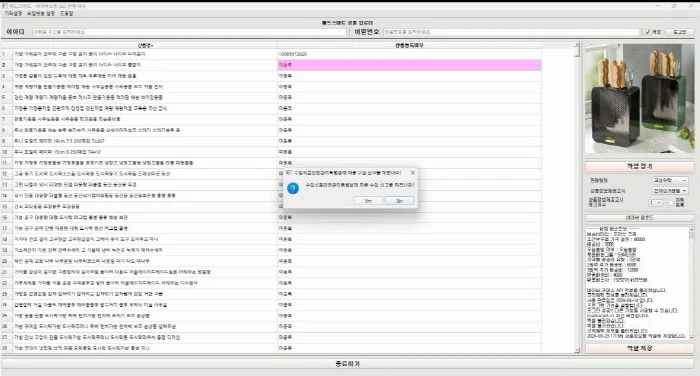Image resolution: width=700 pixels, height=376 pixels.
Task: Open the 재고개수 dropdown showing 1
Action: (656, 203)
